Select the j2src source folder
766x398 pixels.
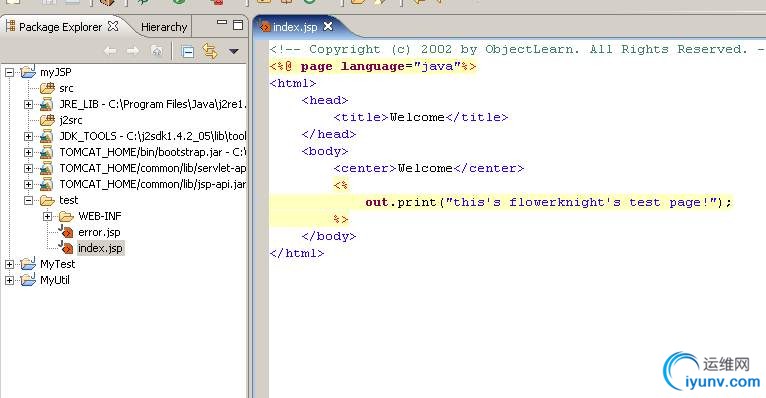pyautogui.click(x=71, y=120)
